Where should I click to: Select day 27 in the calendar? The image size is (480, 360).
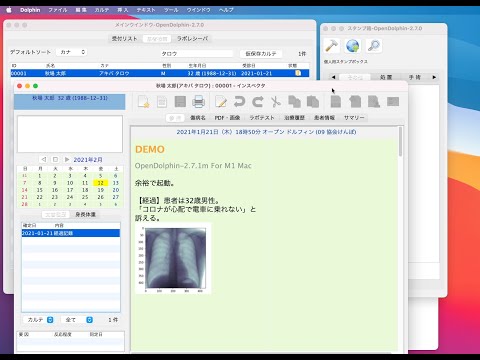116,197
